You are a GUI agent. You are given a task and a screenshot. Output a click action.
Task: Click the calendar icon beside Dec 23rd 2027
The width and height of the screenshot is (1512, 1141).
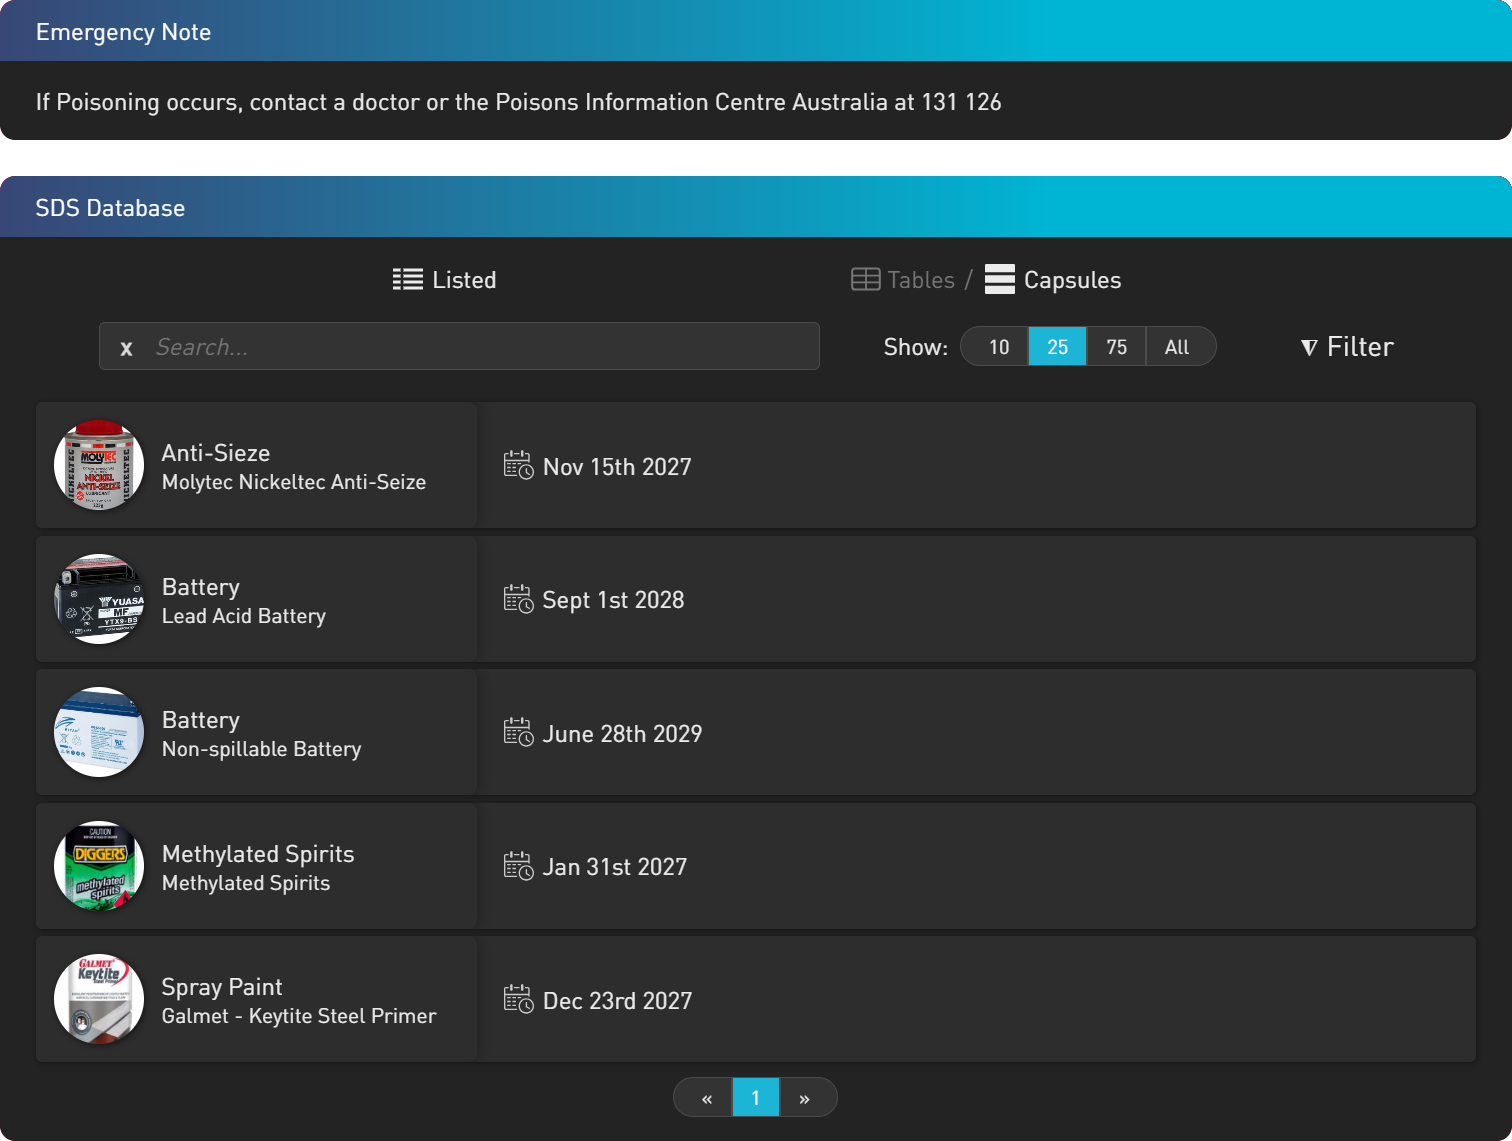518,999
